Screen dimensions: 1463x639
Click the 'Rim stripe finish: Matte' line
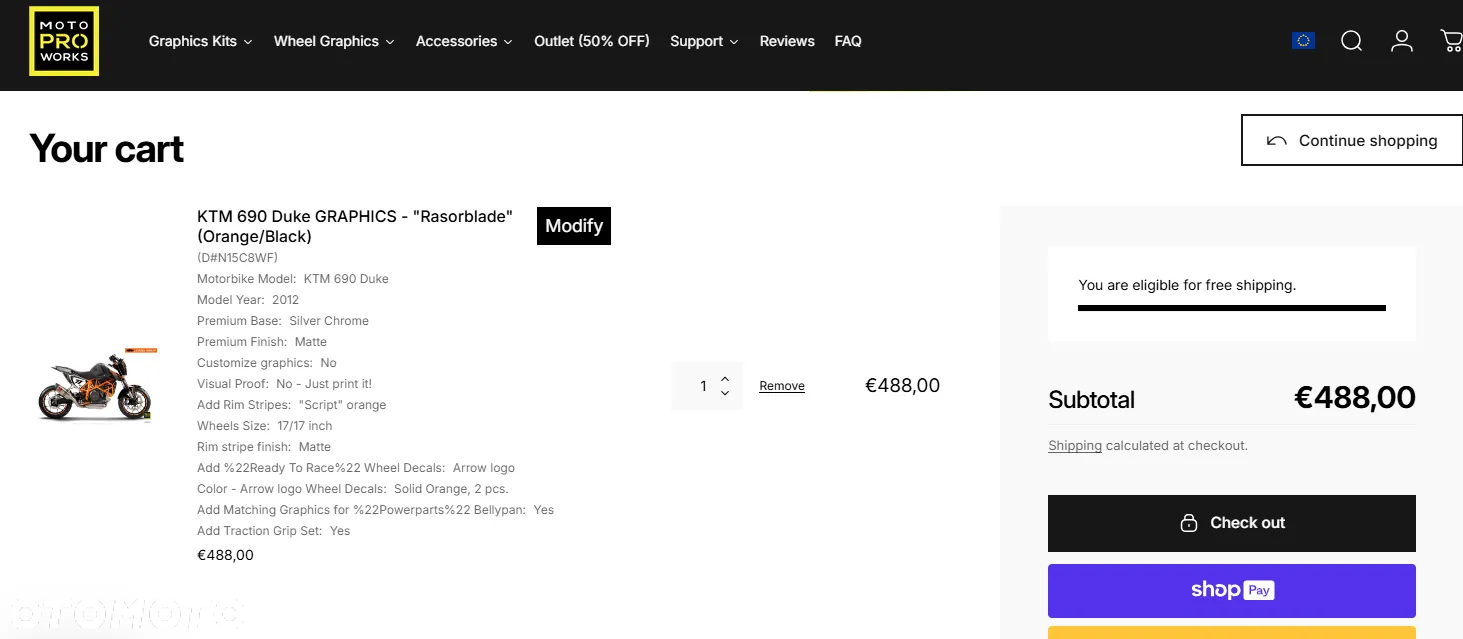click(264, 447)
